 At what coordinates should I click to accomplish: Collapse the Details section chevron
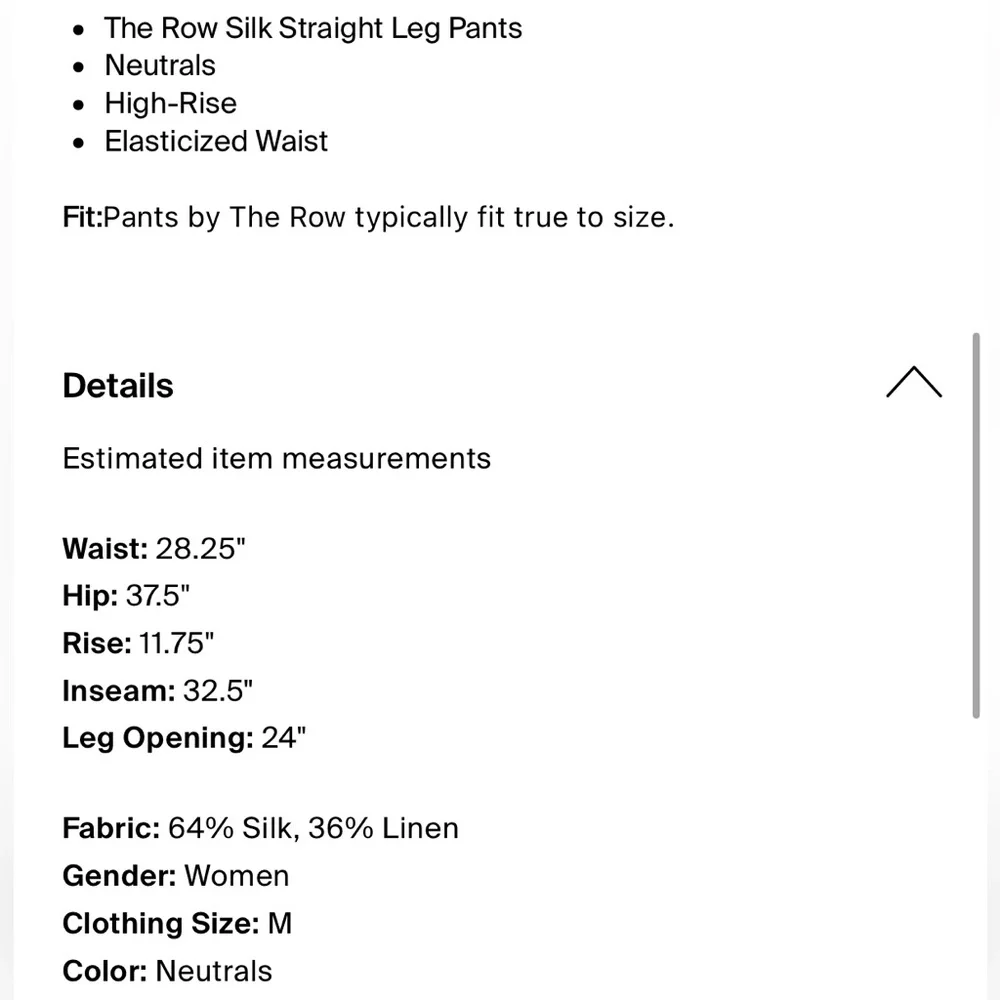click(913, 384)
